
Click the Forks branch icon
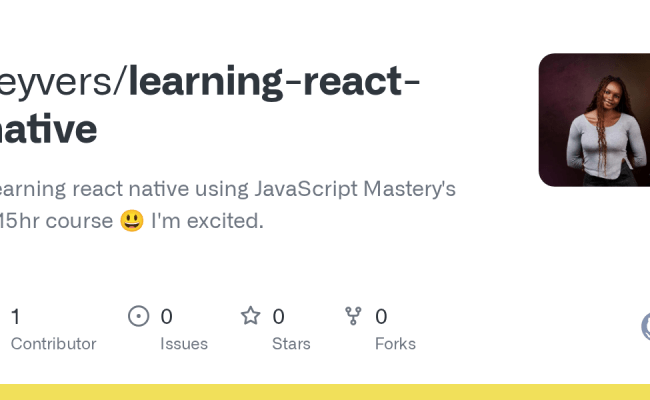point(353,316)
